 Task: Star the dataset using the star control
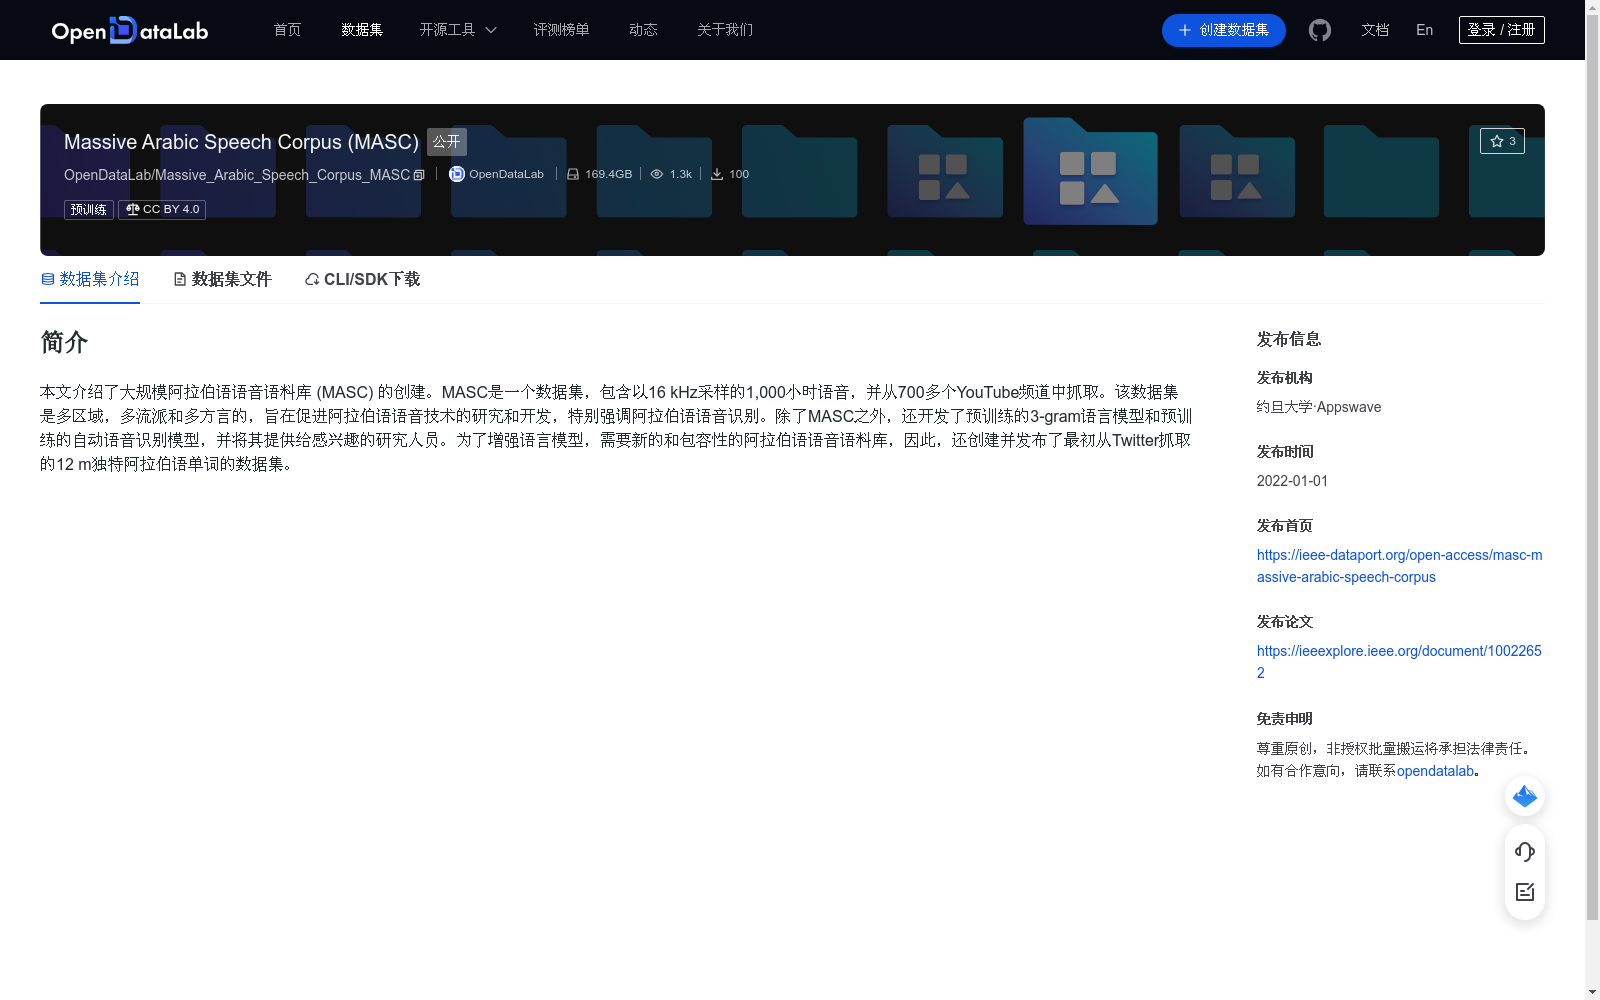point(1501,141)
